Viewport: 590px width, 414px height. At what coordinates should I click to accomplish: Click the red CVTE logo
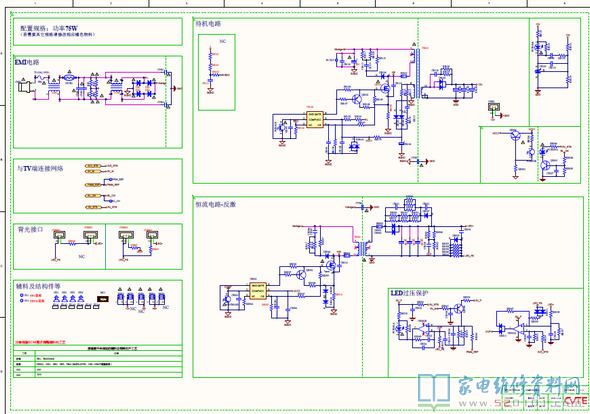(x=575, y=401)
